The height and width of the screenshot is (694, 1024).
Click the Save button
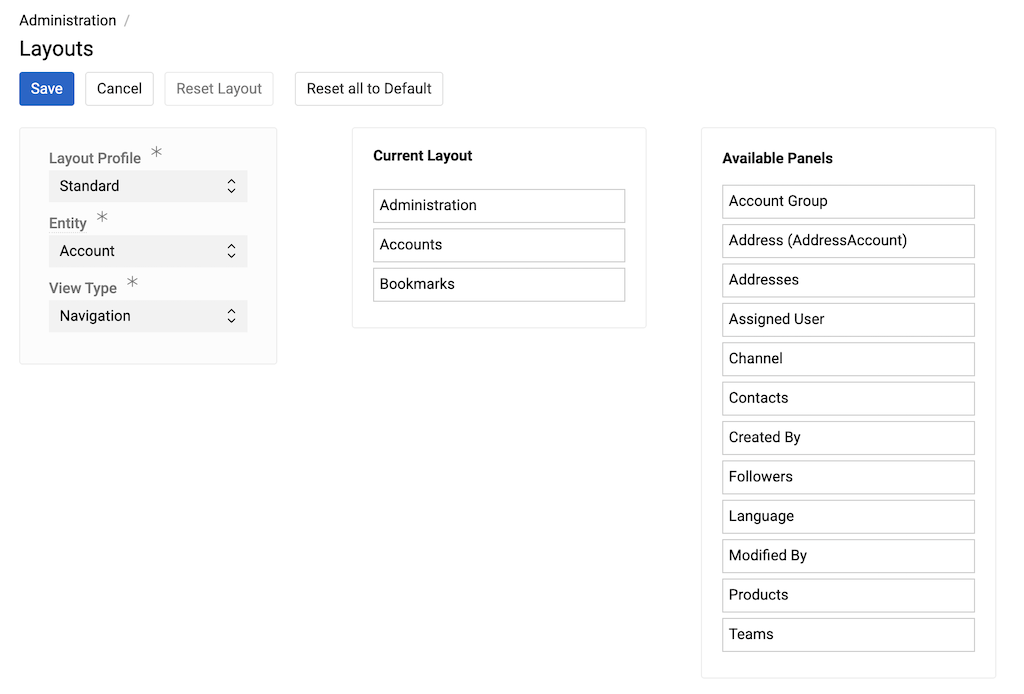pos(46,88)
